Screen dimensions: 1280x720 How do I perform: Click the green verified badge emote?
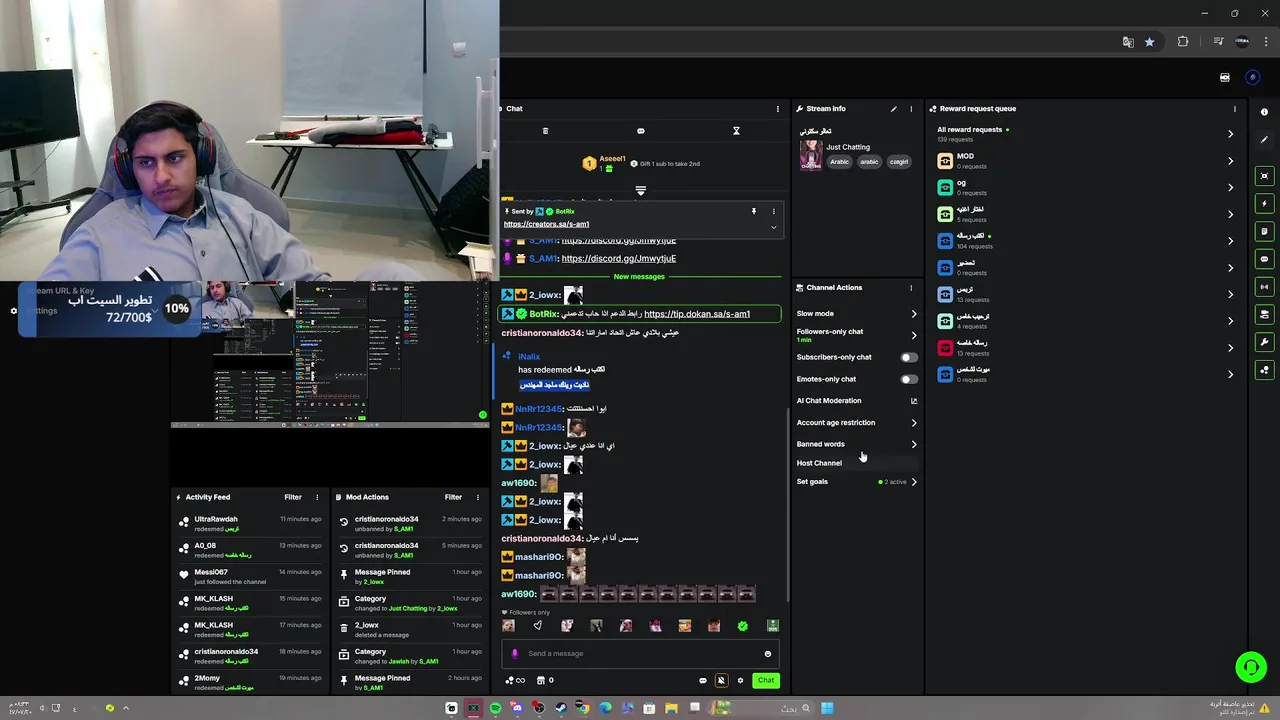(x=742, y=626)
